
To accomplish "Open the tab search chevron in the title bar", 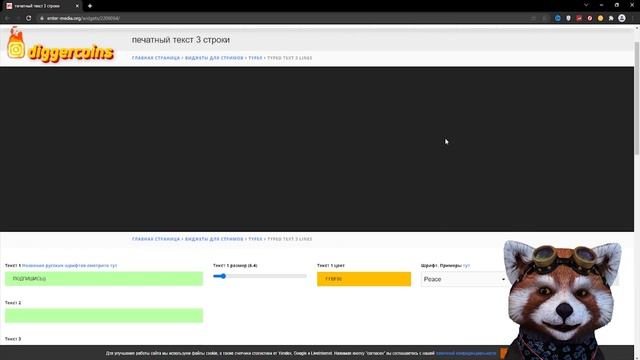I will pyautogui.click(x=586, y=5).
